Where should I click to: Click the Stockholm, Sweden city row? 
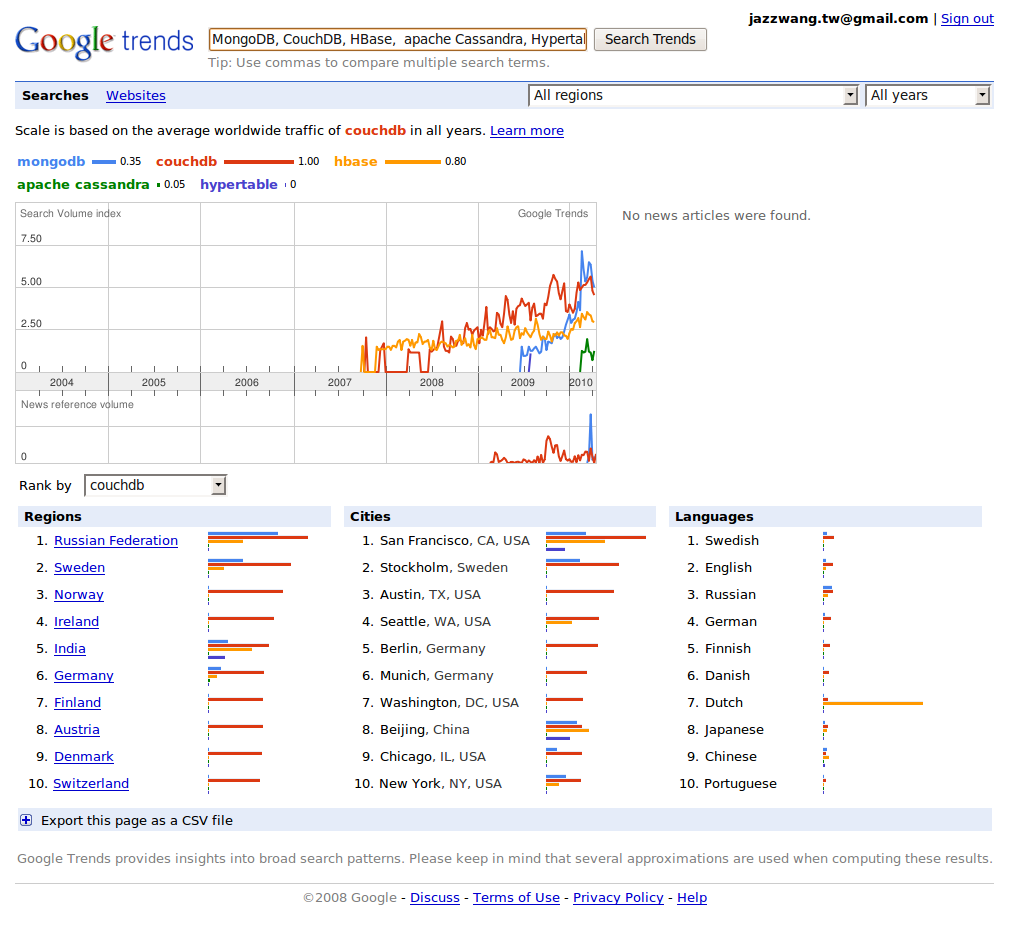(x=502, y=568)
